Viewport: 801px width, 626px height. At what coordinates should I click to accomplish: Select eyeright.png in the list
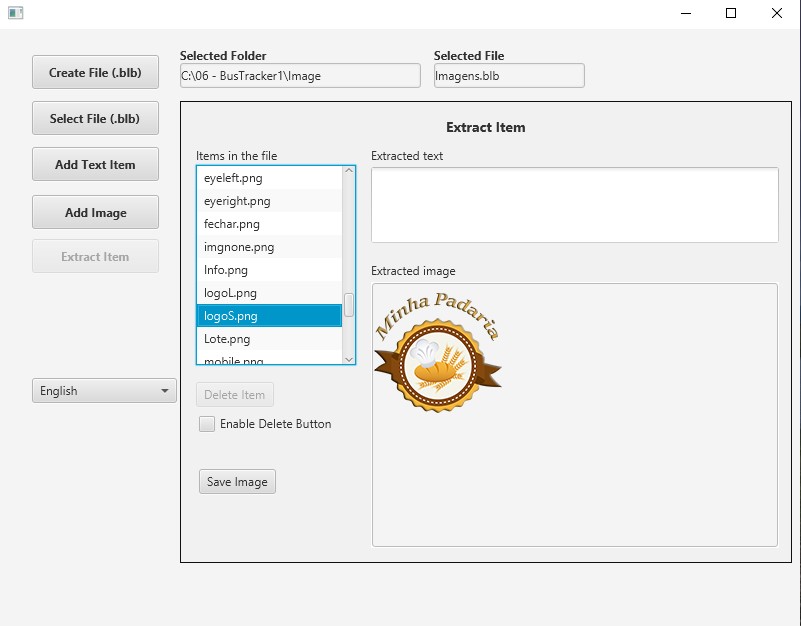click(x=269, y=201)
